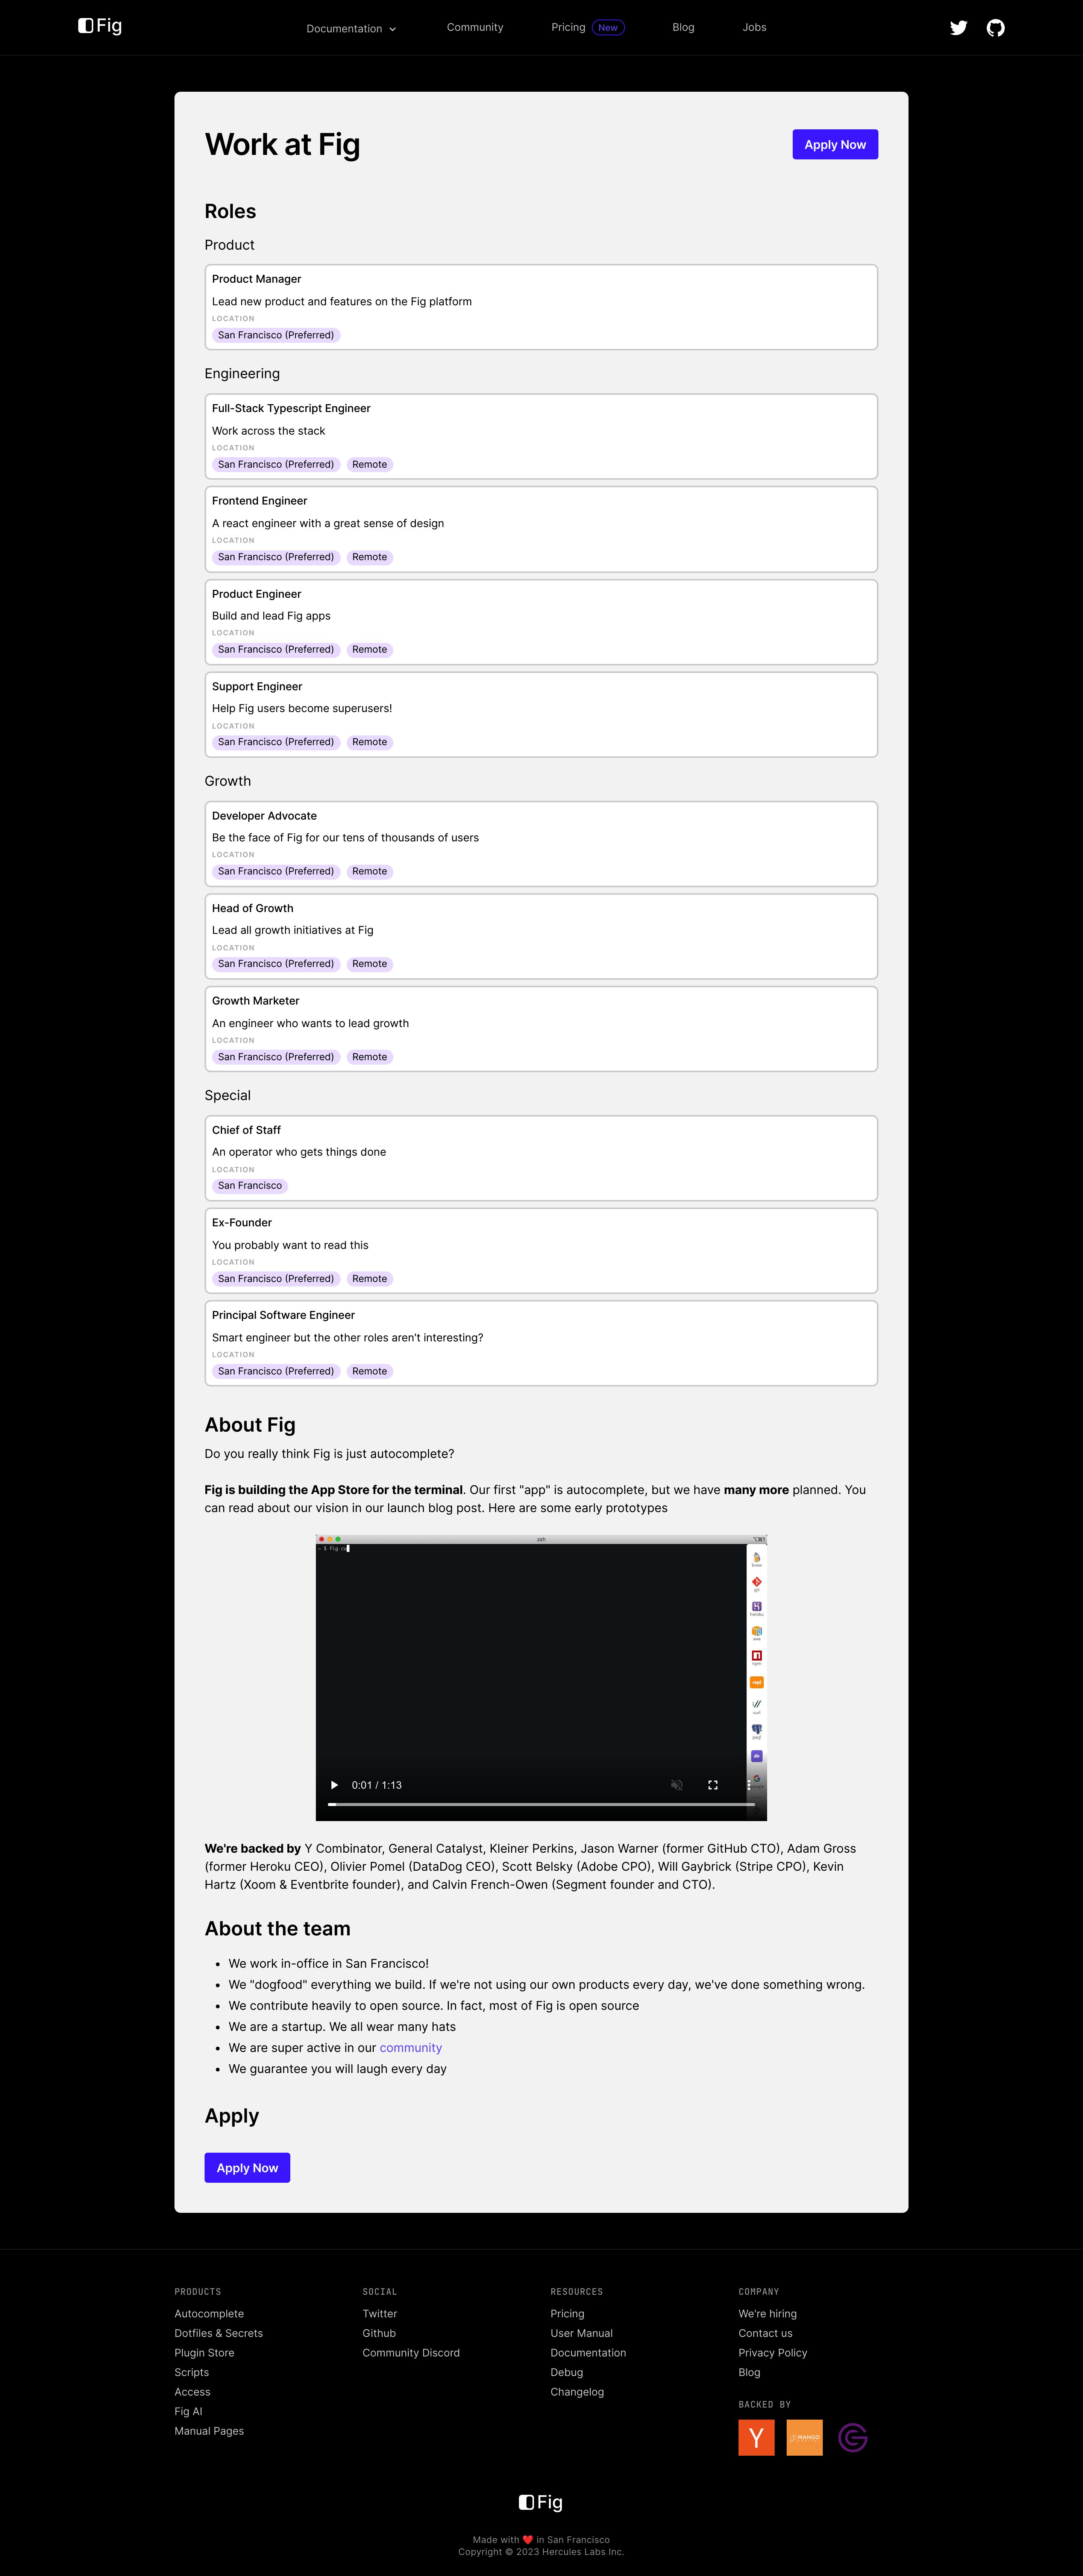
Task: Open the Full-Stack Typescript Engineer role
Action: click(x=541, y=436)
